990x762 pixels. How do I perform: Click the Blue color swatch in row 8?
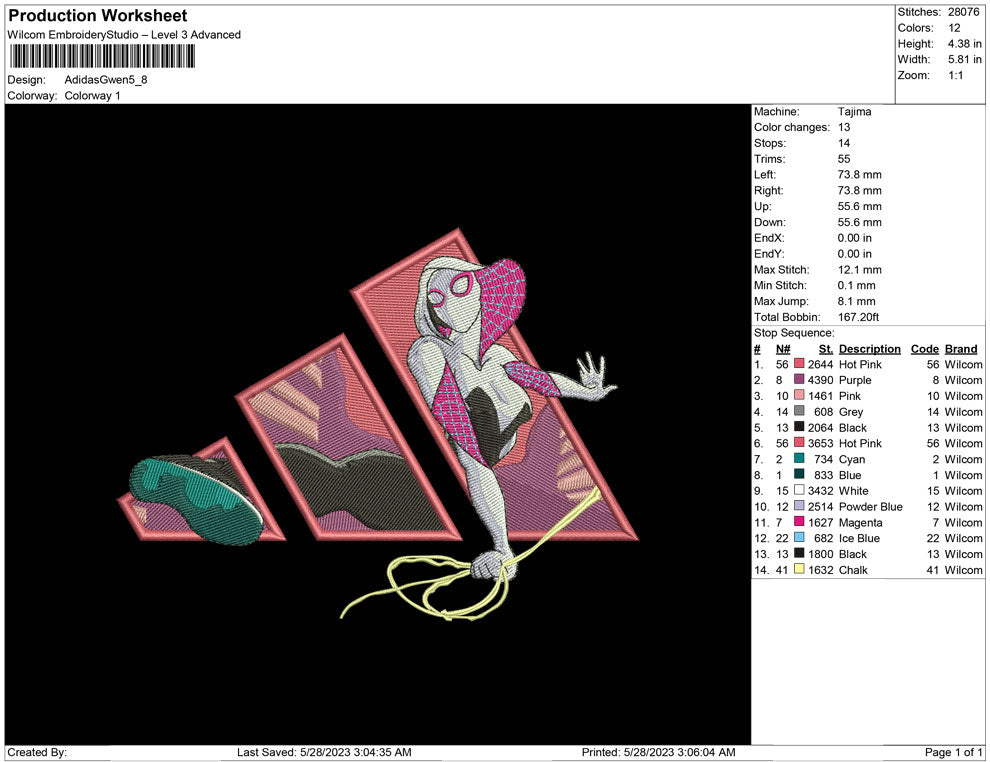click(x=799, y=474)
